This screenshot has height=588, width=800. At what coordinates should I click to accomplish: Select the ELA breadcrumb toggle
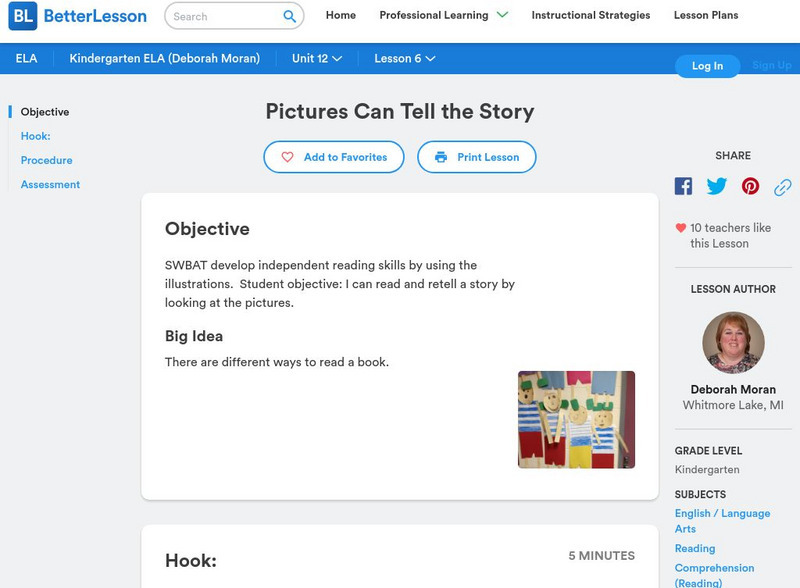tap(26, 58)
